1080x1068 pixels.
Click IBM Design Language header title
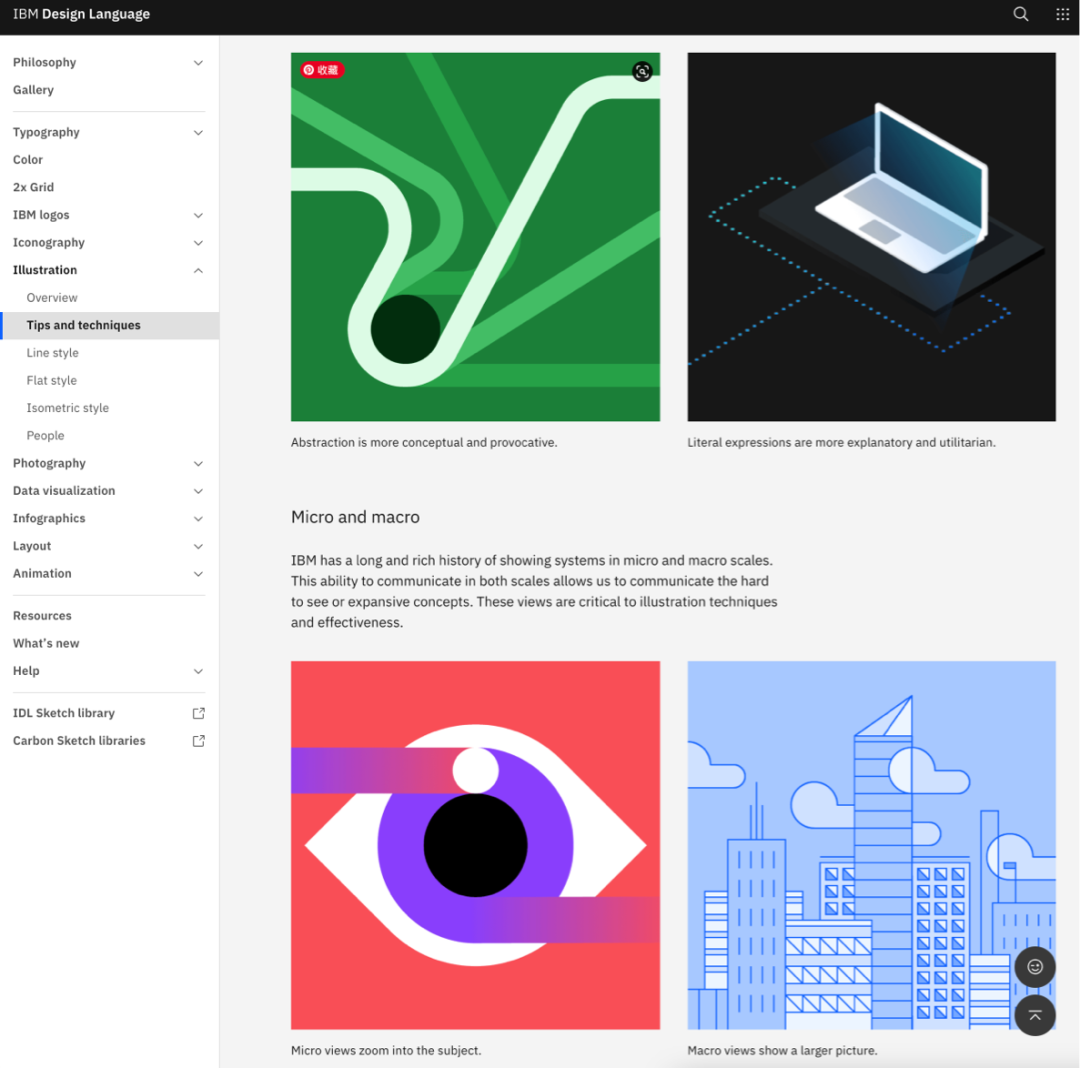(x=81, y=14)
